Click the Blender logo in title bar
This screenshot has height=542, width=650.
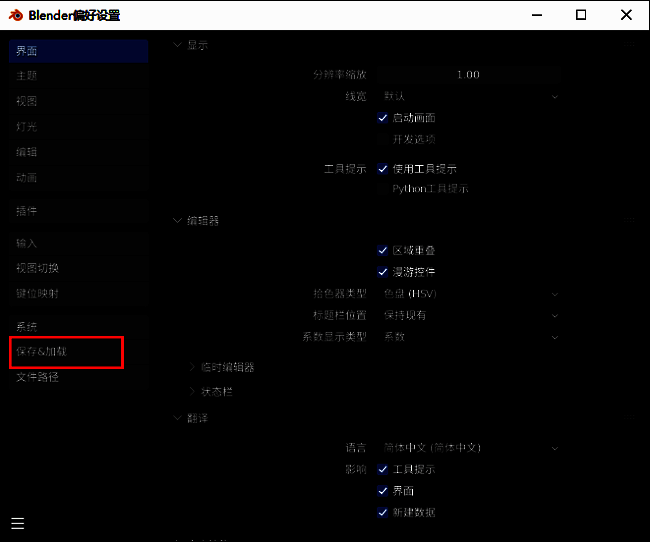click(15, 15)
